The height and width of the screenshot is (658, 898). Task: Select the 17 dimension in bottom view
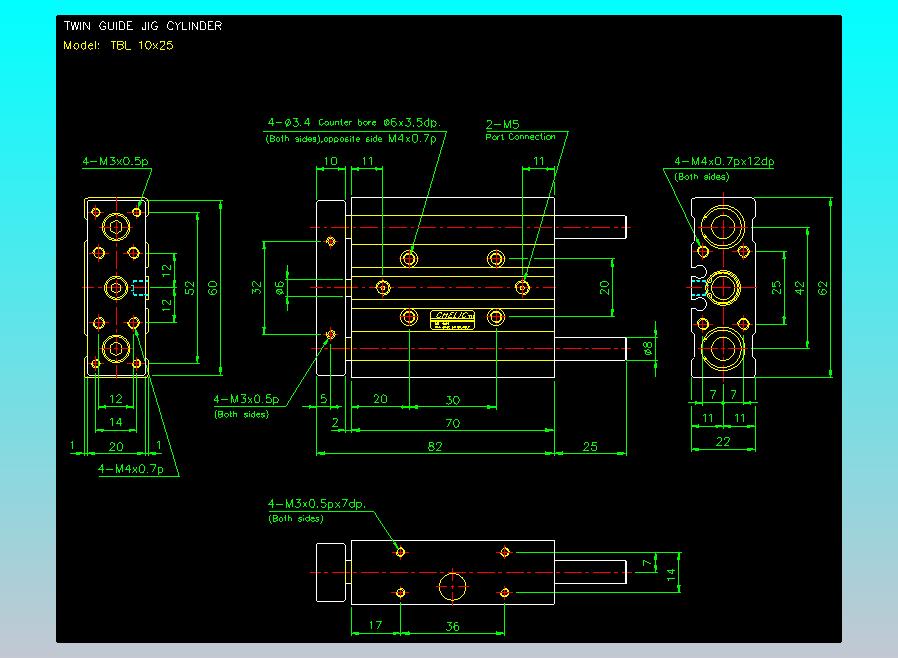[375, 627]
